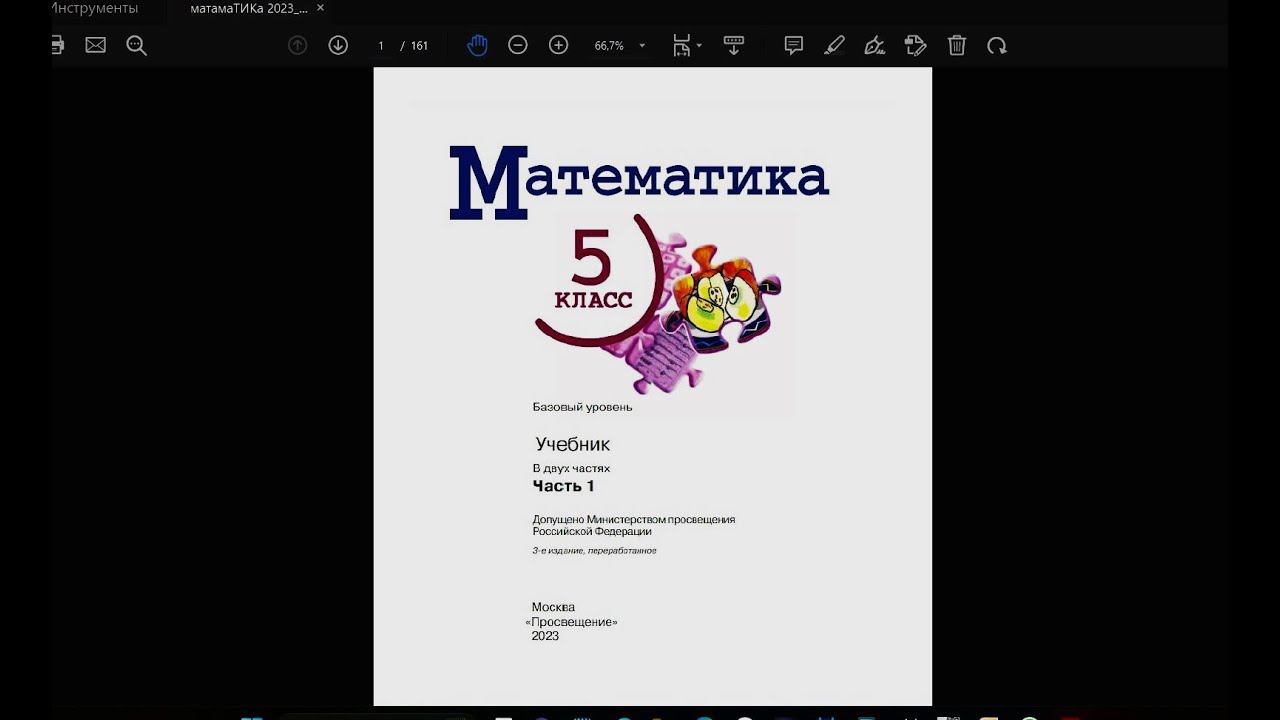Screen dimensions: 1280x720
Task: Click the 3-е издание, переработанное note
Action: pyautogui.click(x=594, y=551)
